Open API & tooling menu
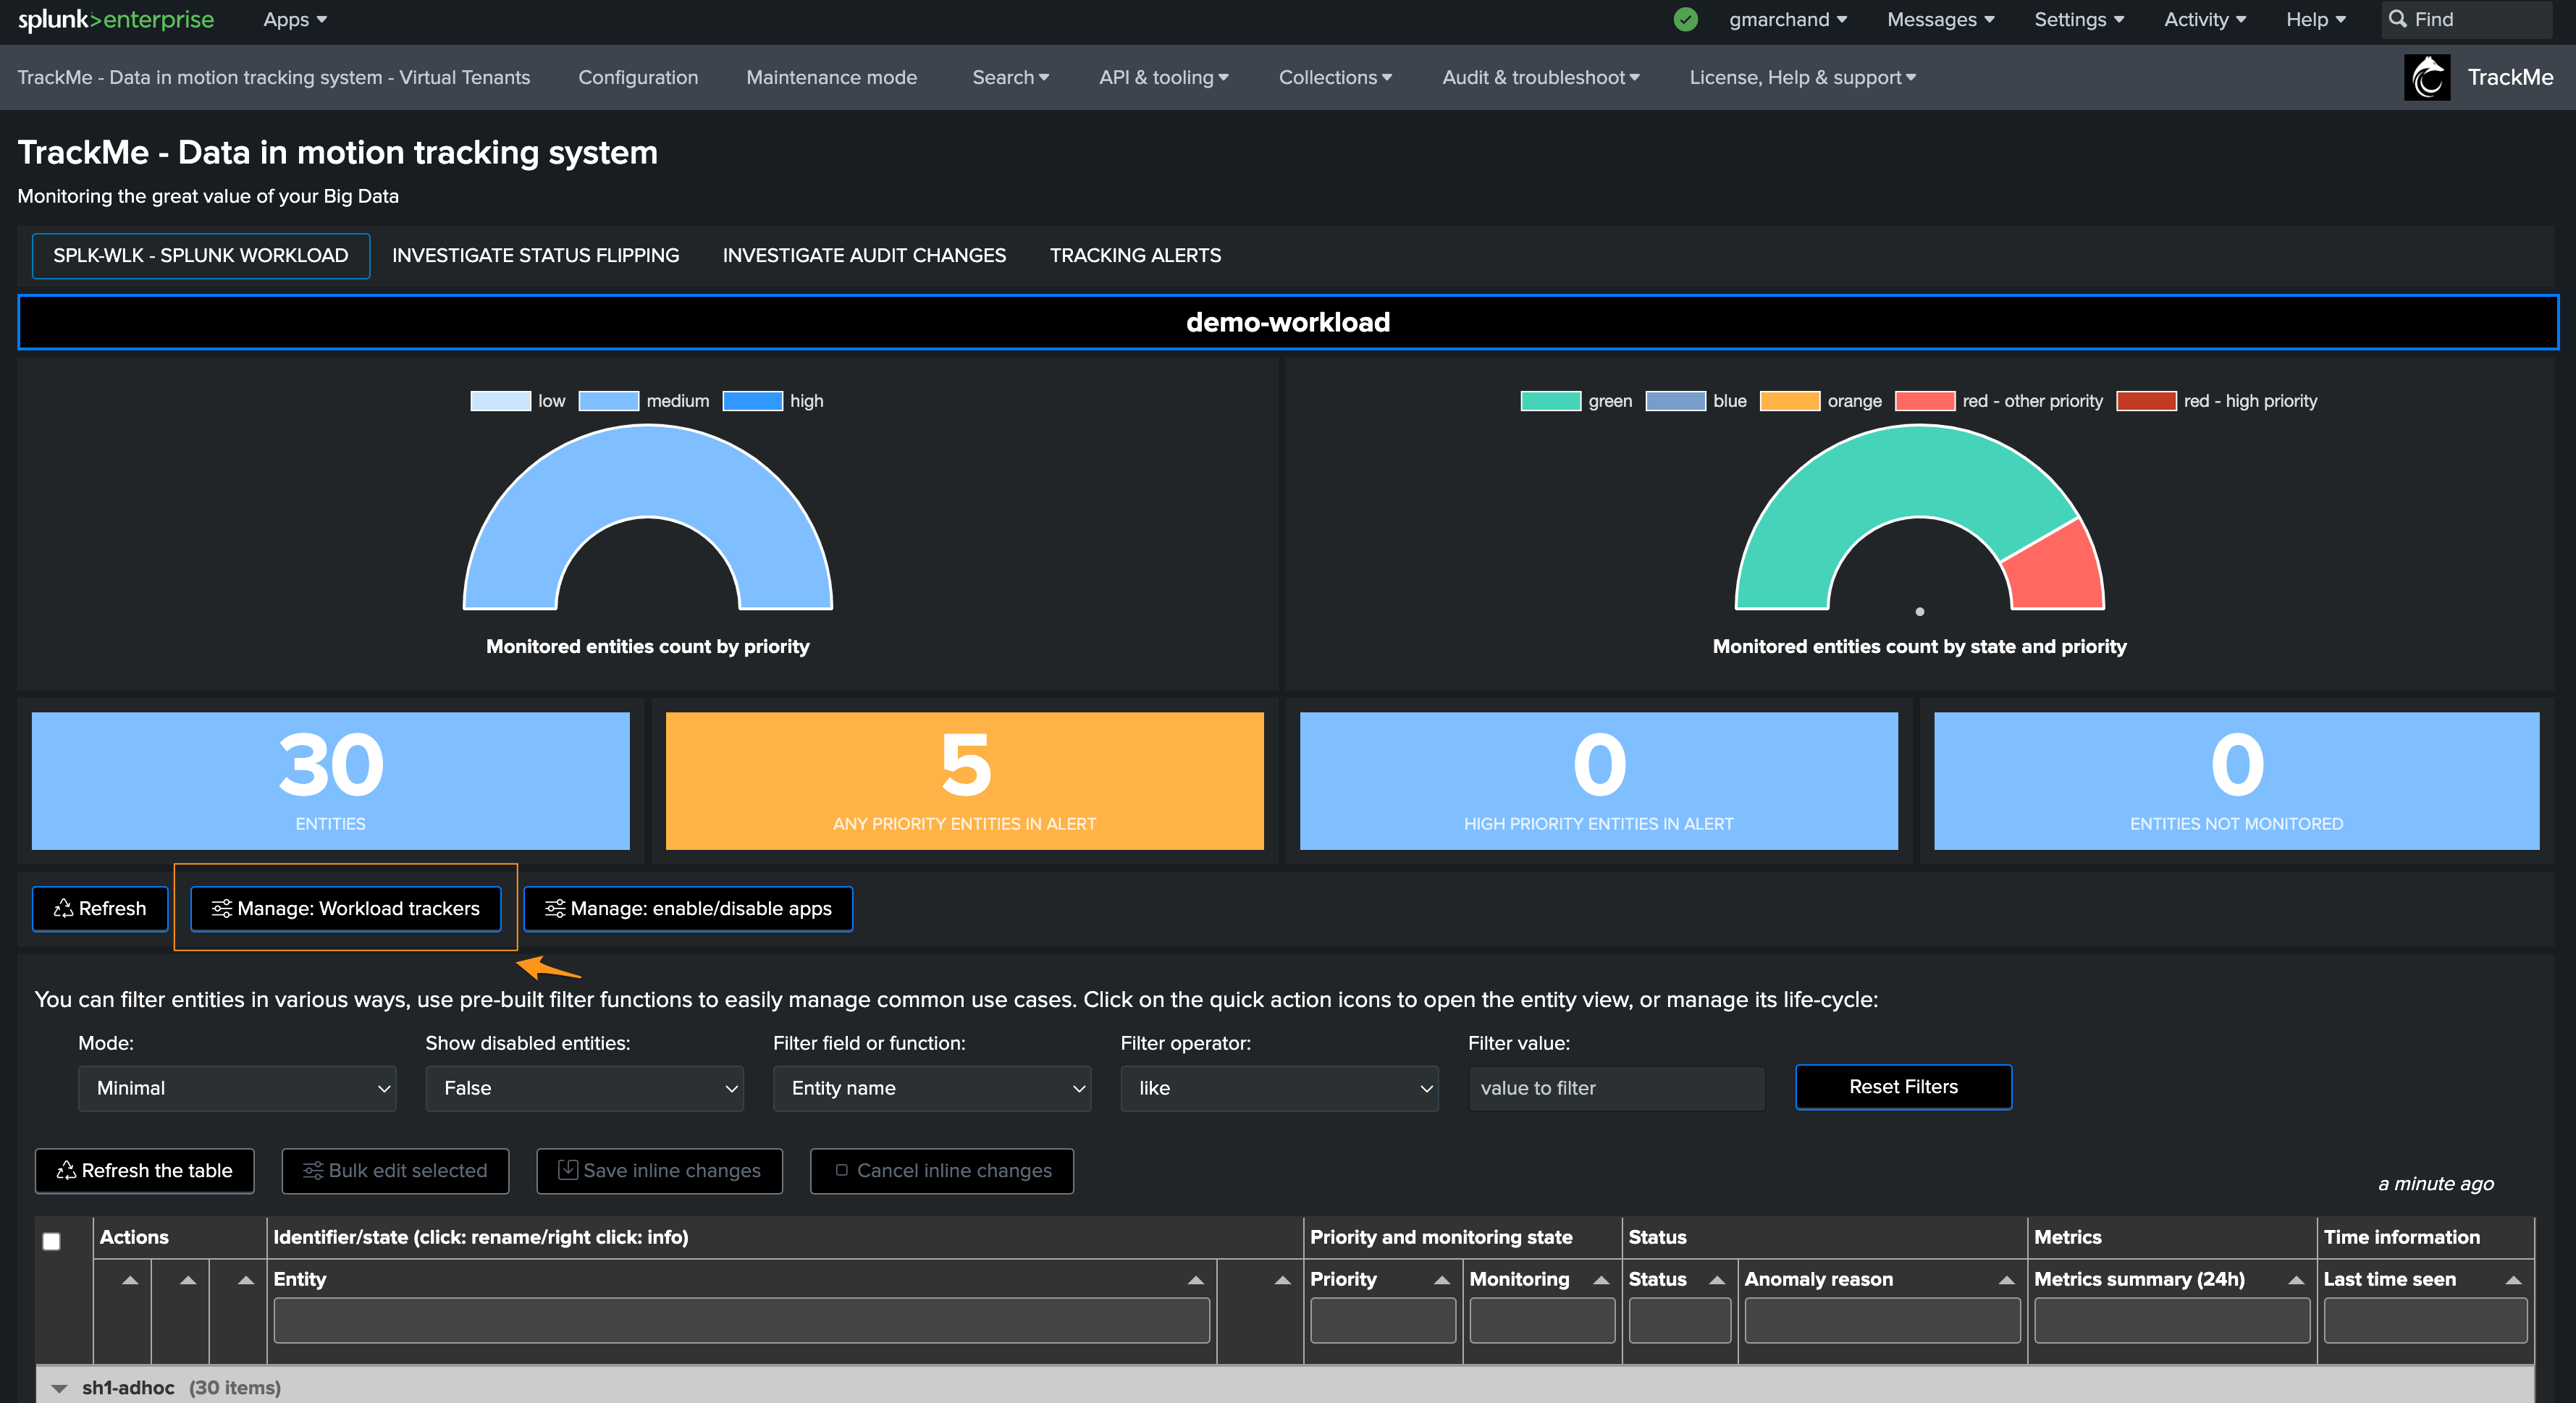 pyautogui.click(x=1164, y=77)
